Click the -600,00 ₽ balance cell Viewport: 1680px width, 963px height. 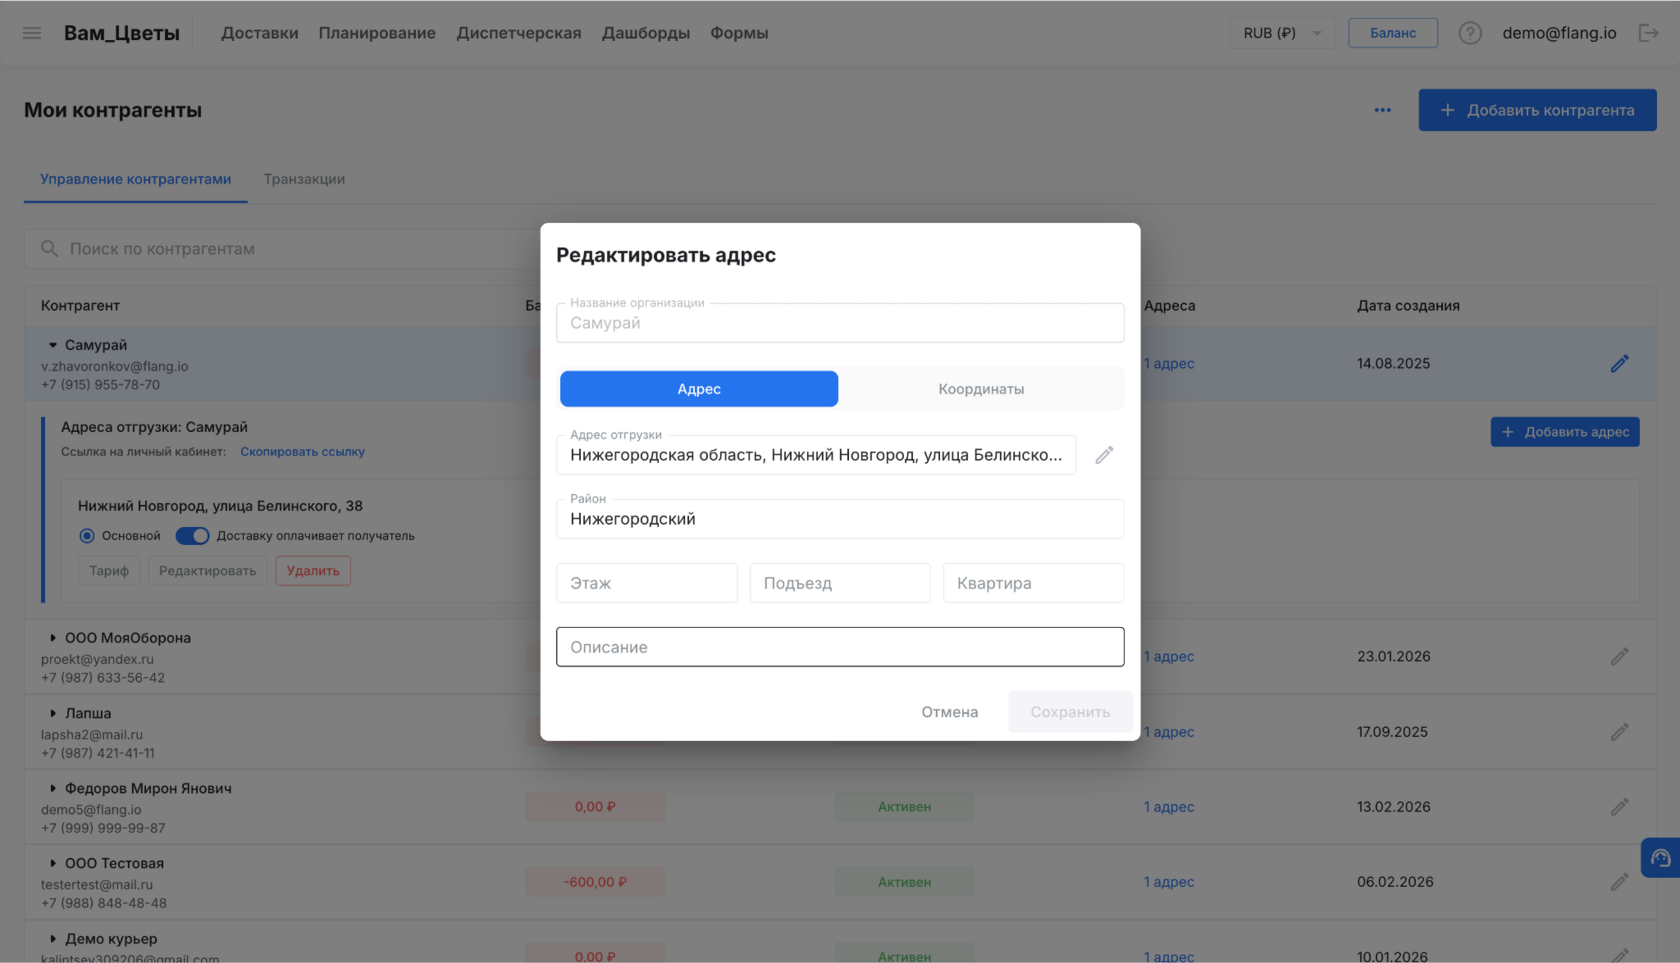click(595, 882)
